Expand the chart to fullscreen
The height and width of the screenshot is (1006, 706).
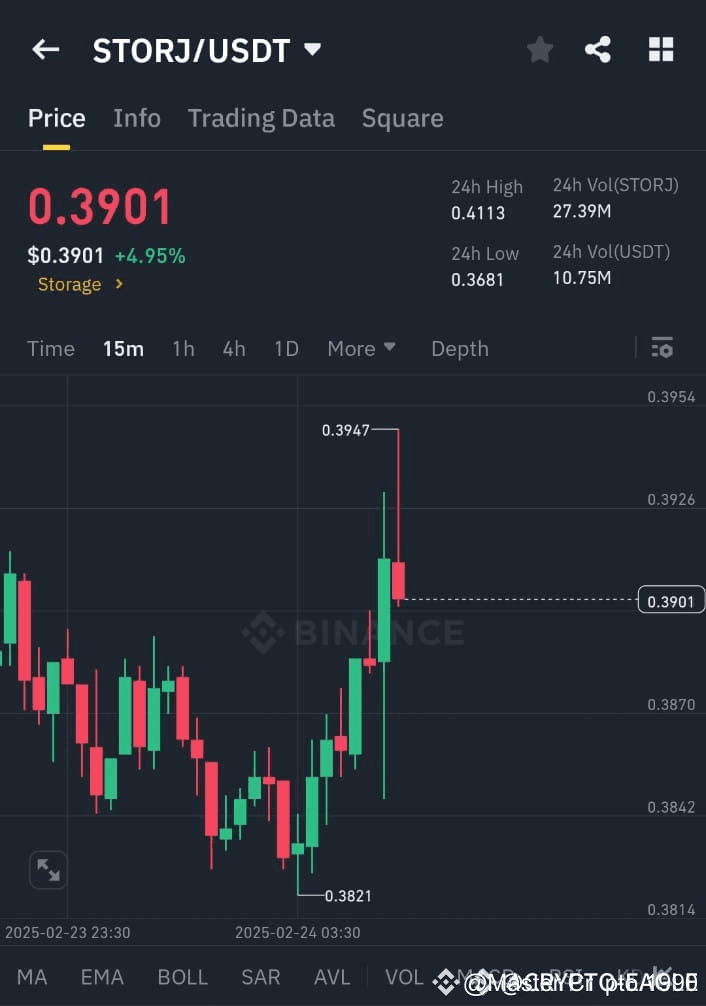48,870
